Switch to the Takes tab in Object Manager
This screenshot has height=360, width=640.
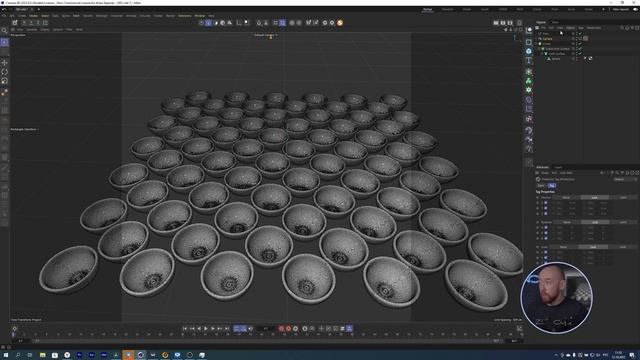[x=555, y=22]
